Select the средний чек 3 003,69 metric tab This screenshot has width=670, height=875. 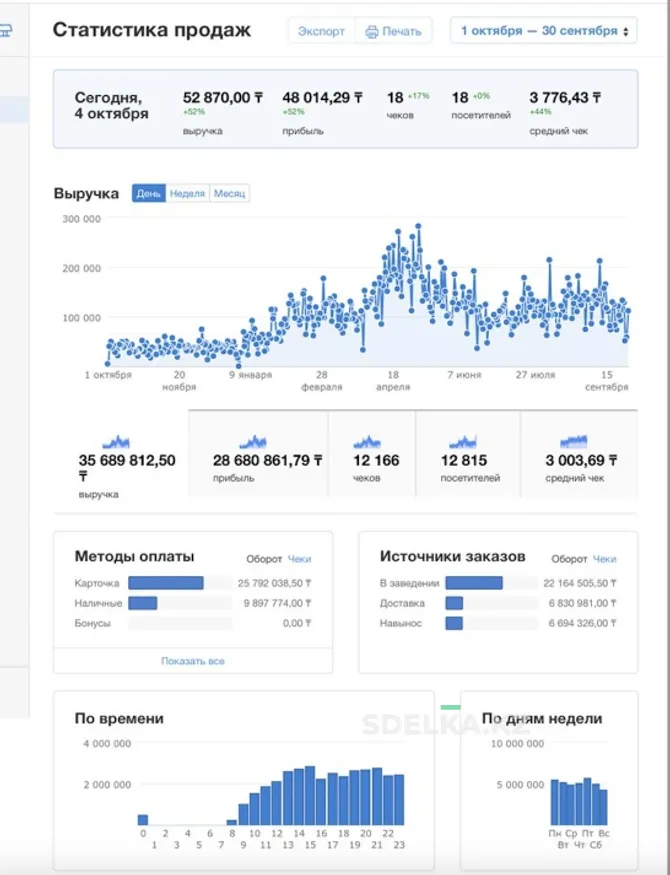579,453
